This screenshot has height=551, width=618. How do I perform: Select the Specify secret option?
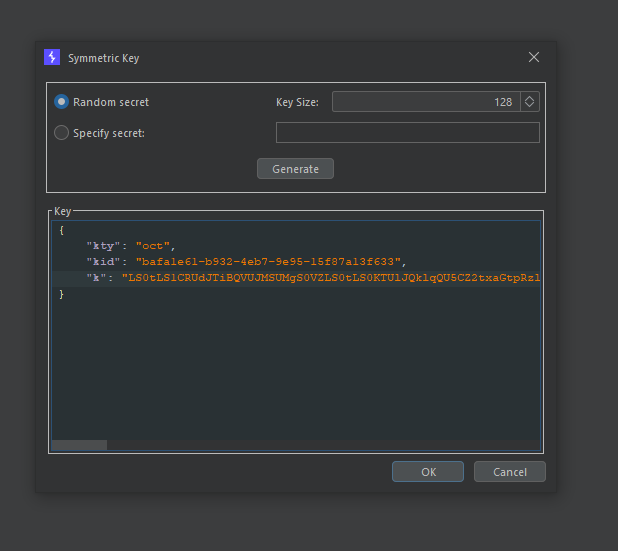coord(62,133)
